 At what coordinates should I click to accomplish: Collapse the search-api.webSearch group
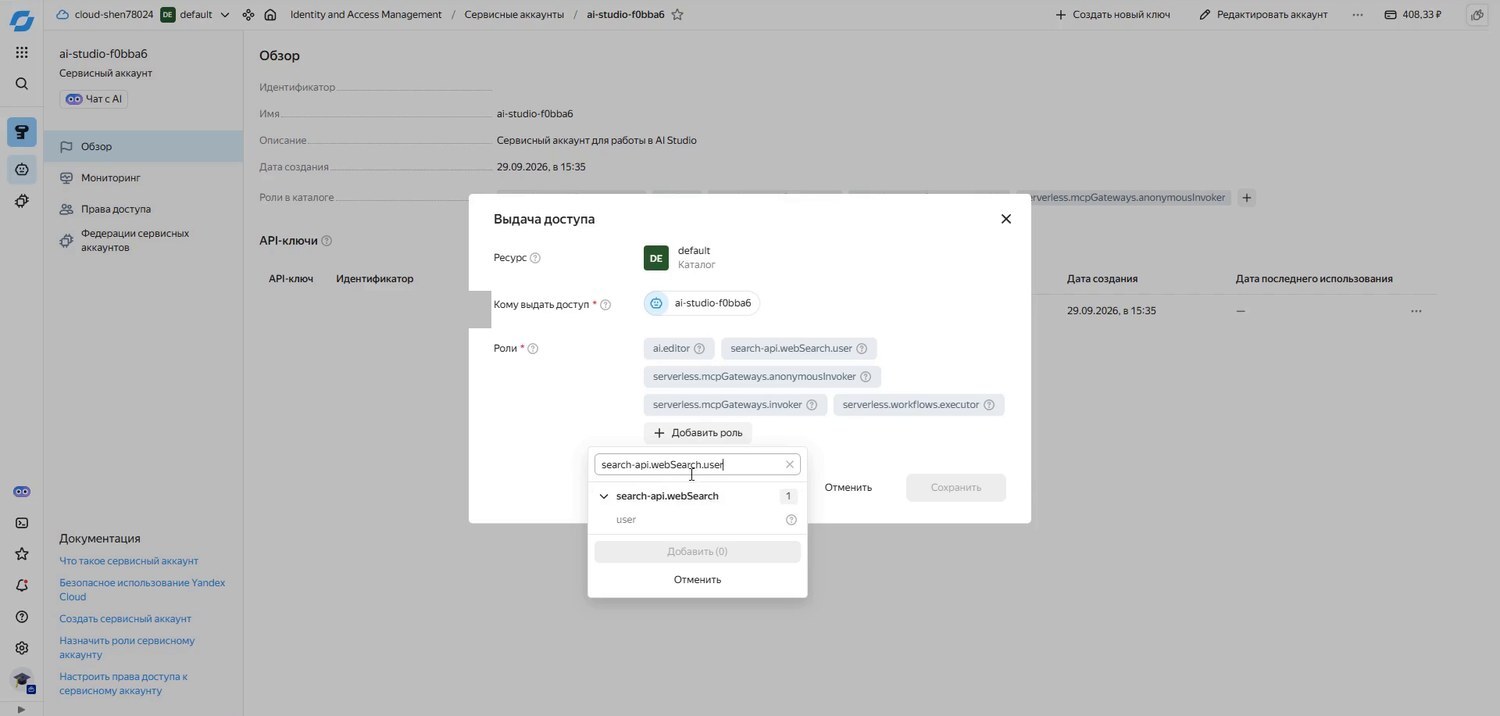(x=604, y=497)
